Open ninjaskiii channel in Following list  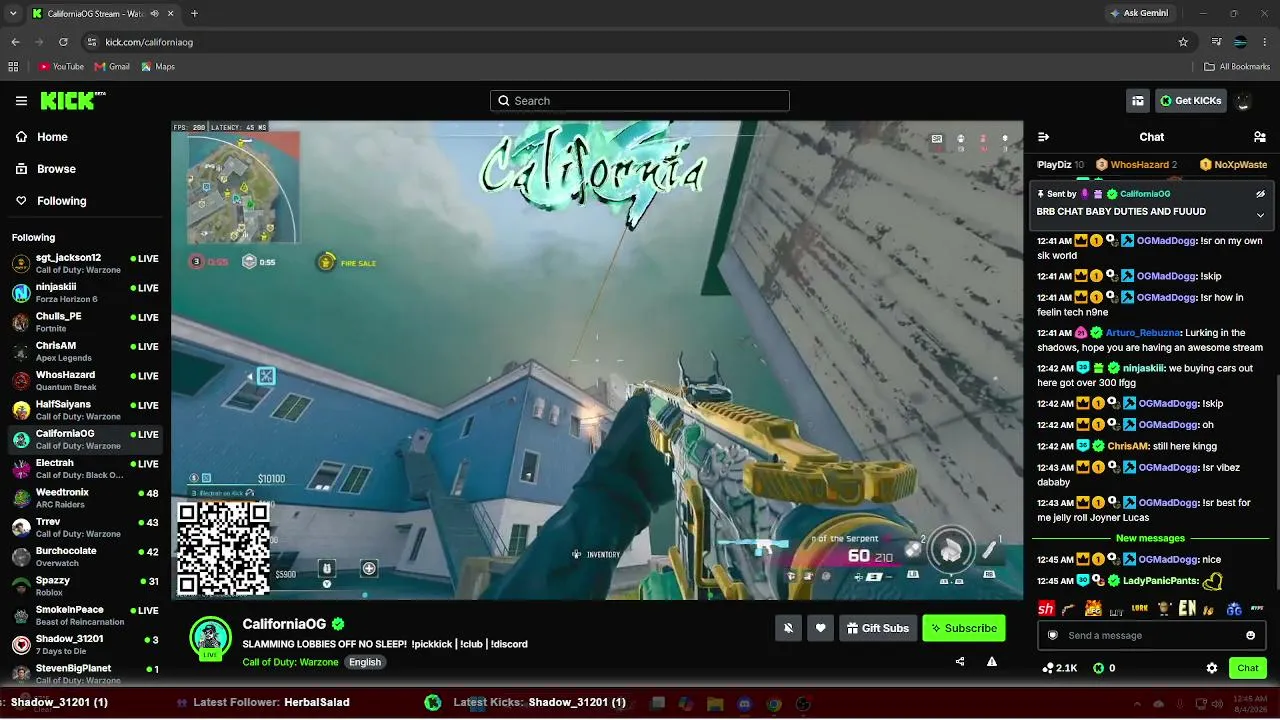point(85,293)
